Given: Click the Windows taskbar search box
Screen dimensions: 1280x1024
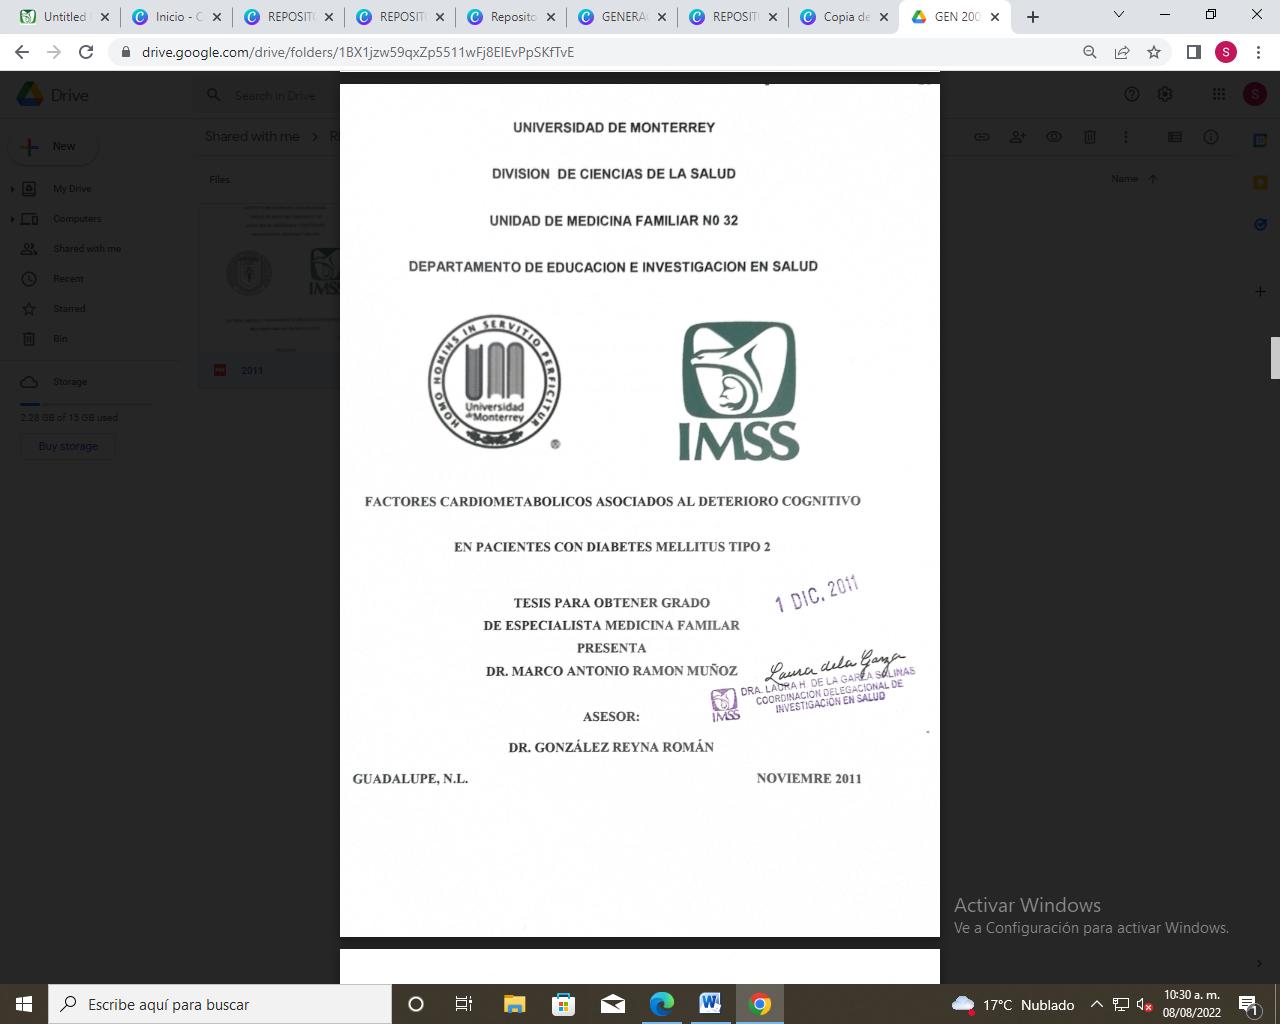Looking at the screenshot, I should [220, 1004].
